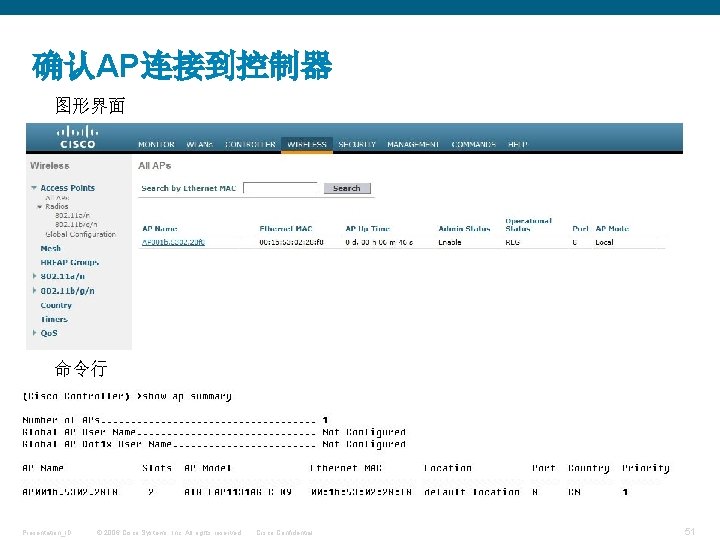Open QoS in the sidebar
The image size is (720, 540).
(49, 333)
